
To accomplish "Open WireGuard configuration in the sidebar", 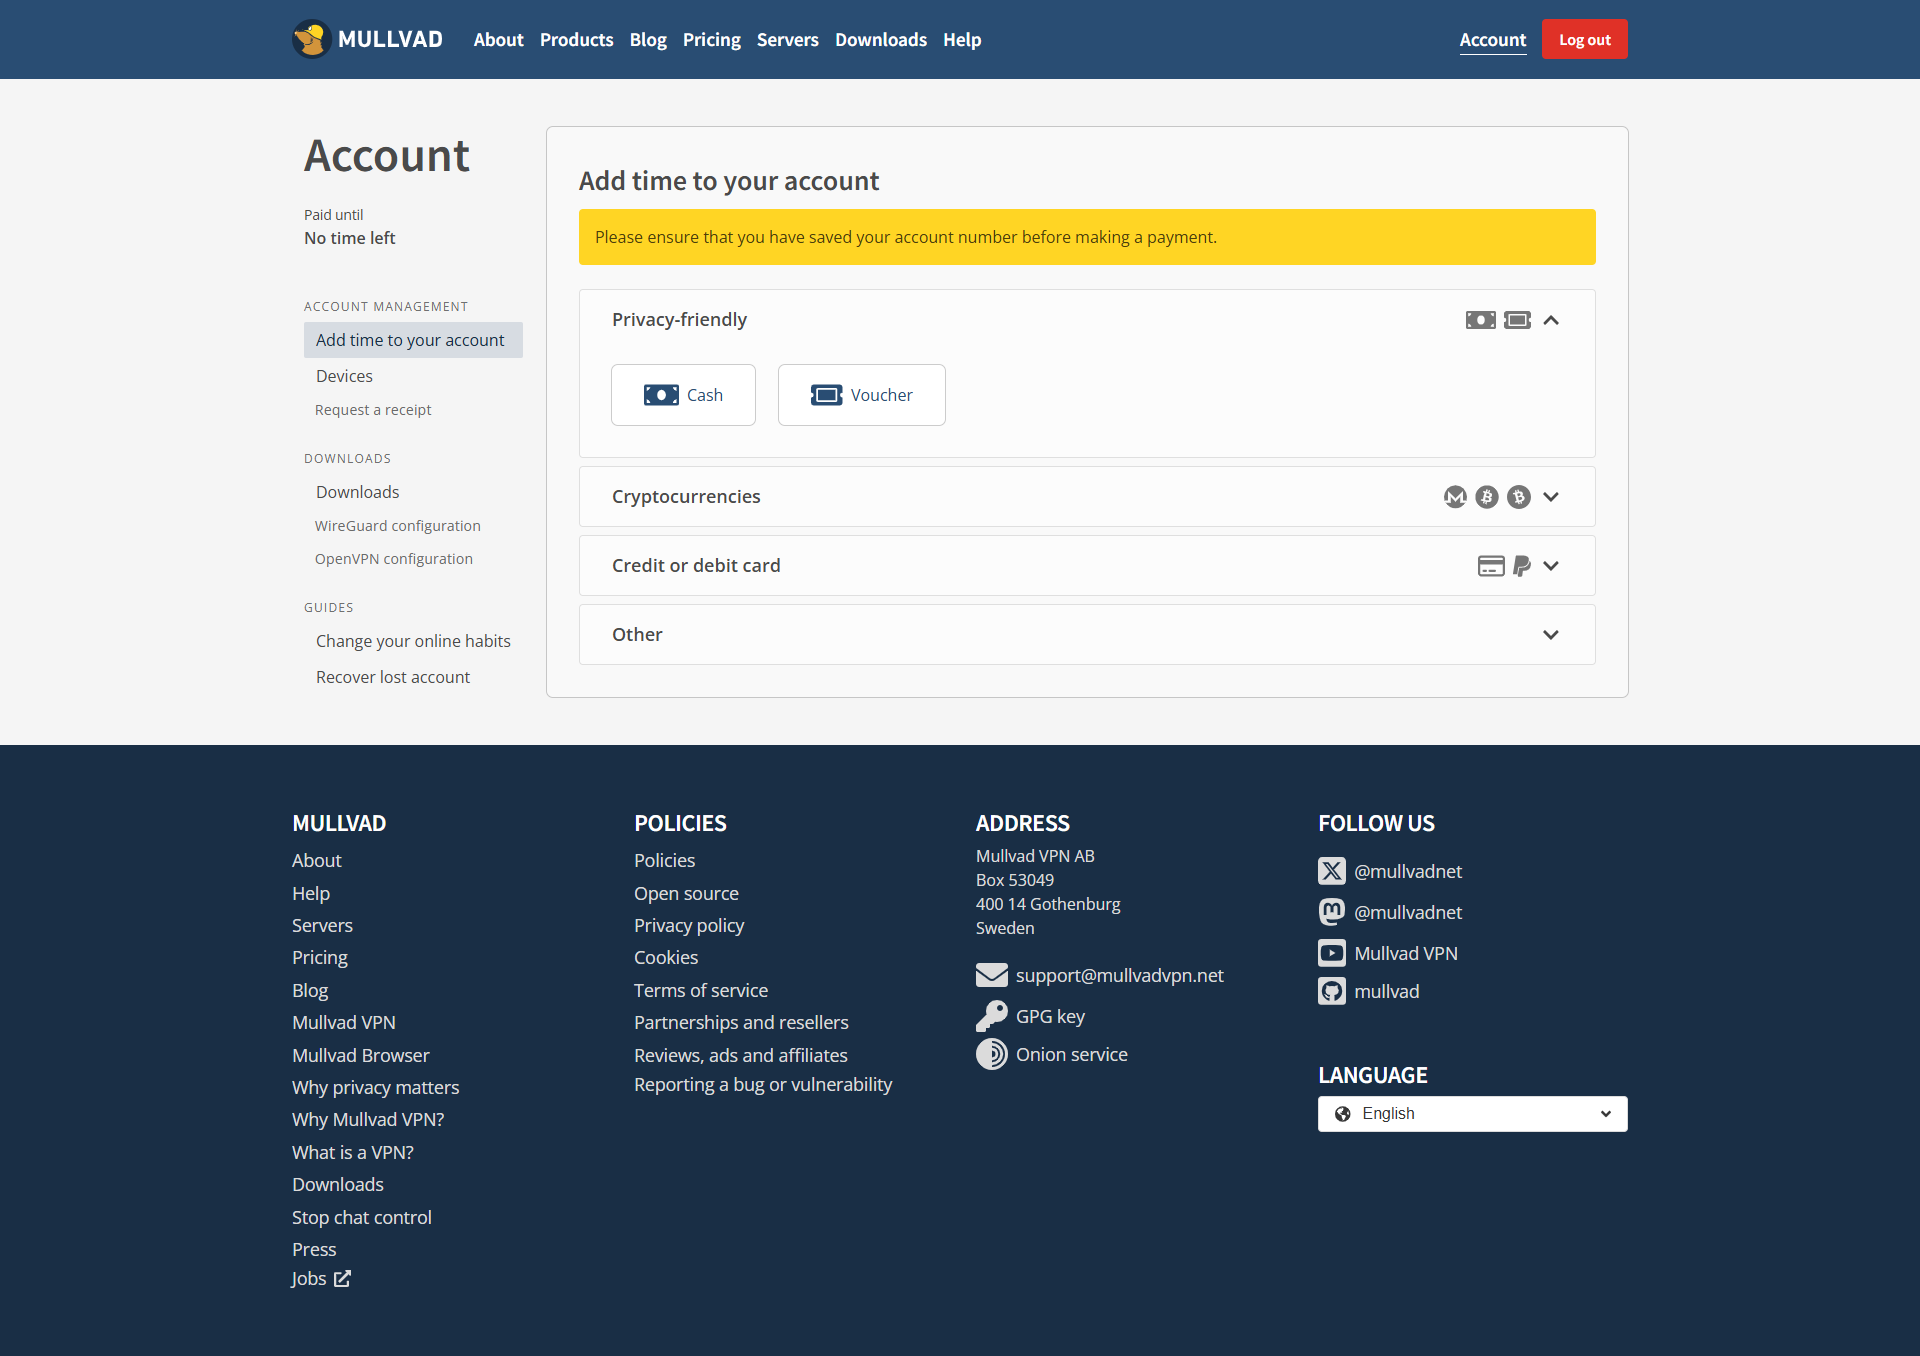I will 397,526.
